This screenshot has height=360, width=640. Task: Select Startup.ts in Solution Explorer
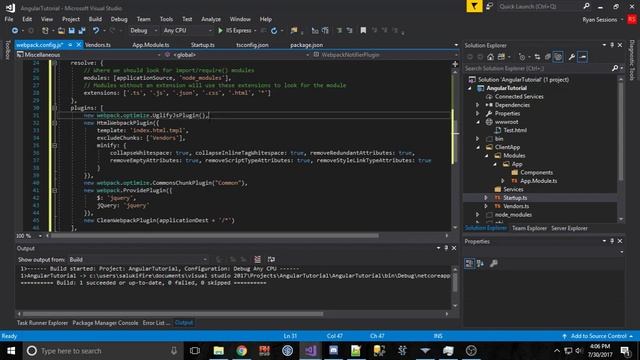(515, 198)
